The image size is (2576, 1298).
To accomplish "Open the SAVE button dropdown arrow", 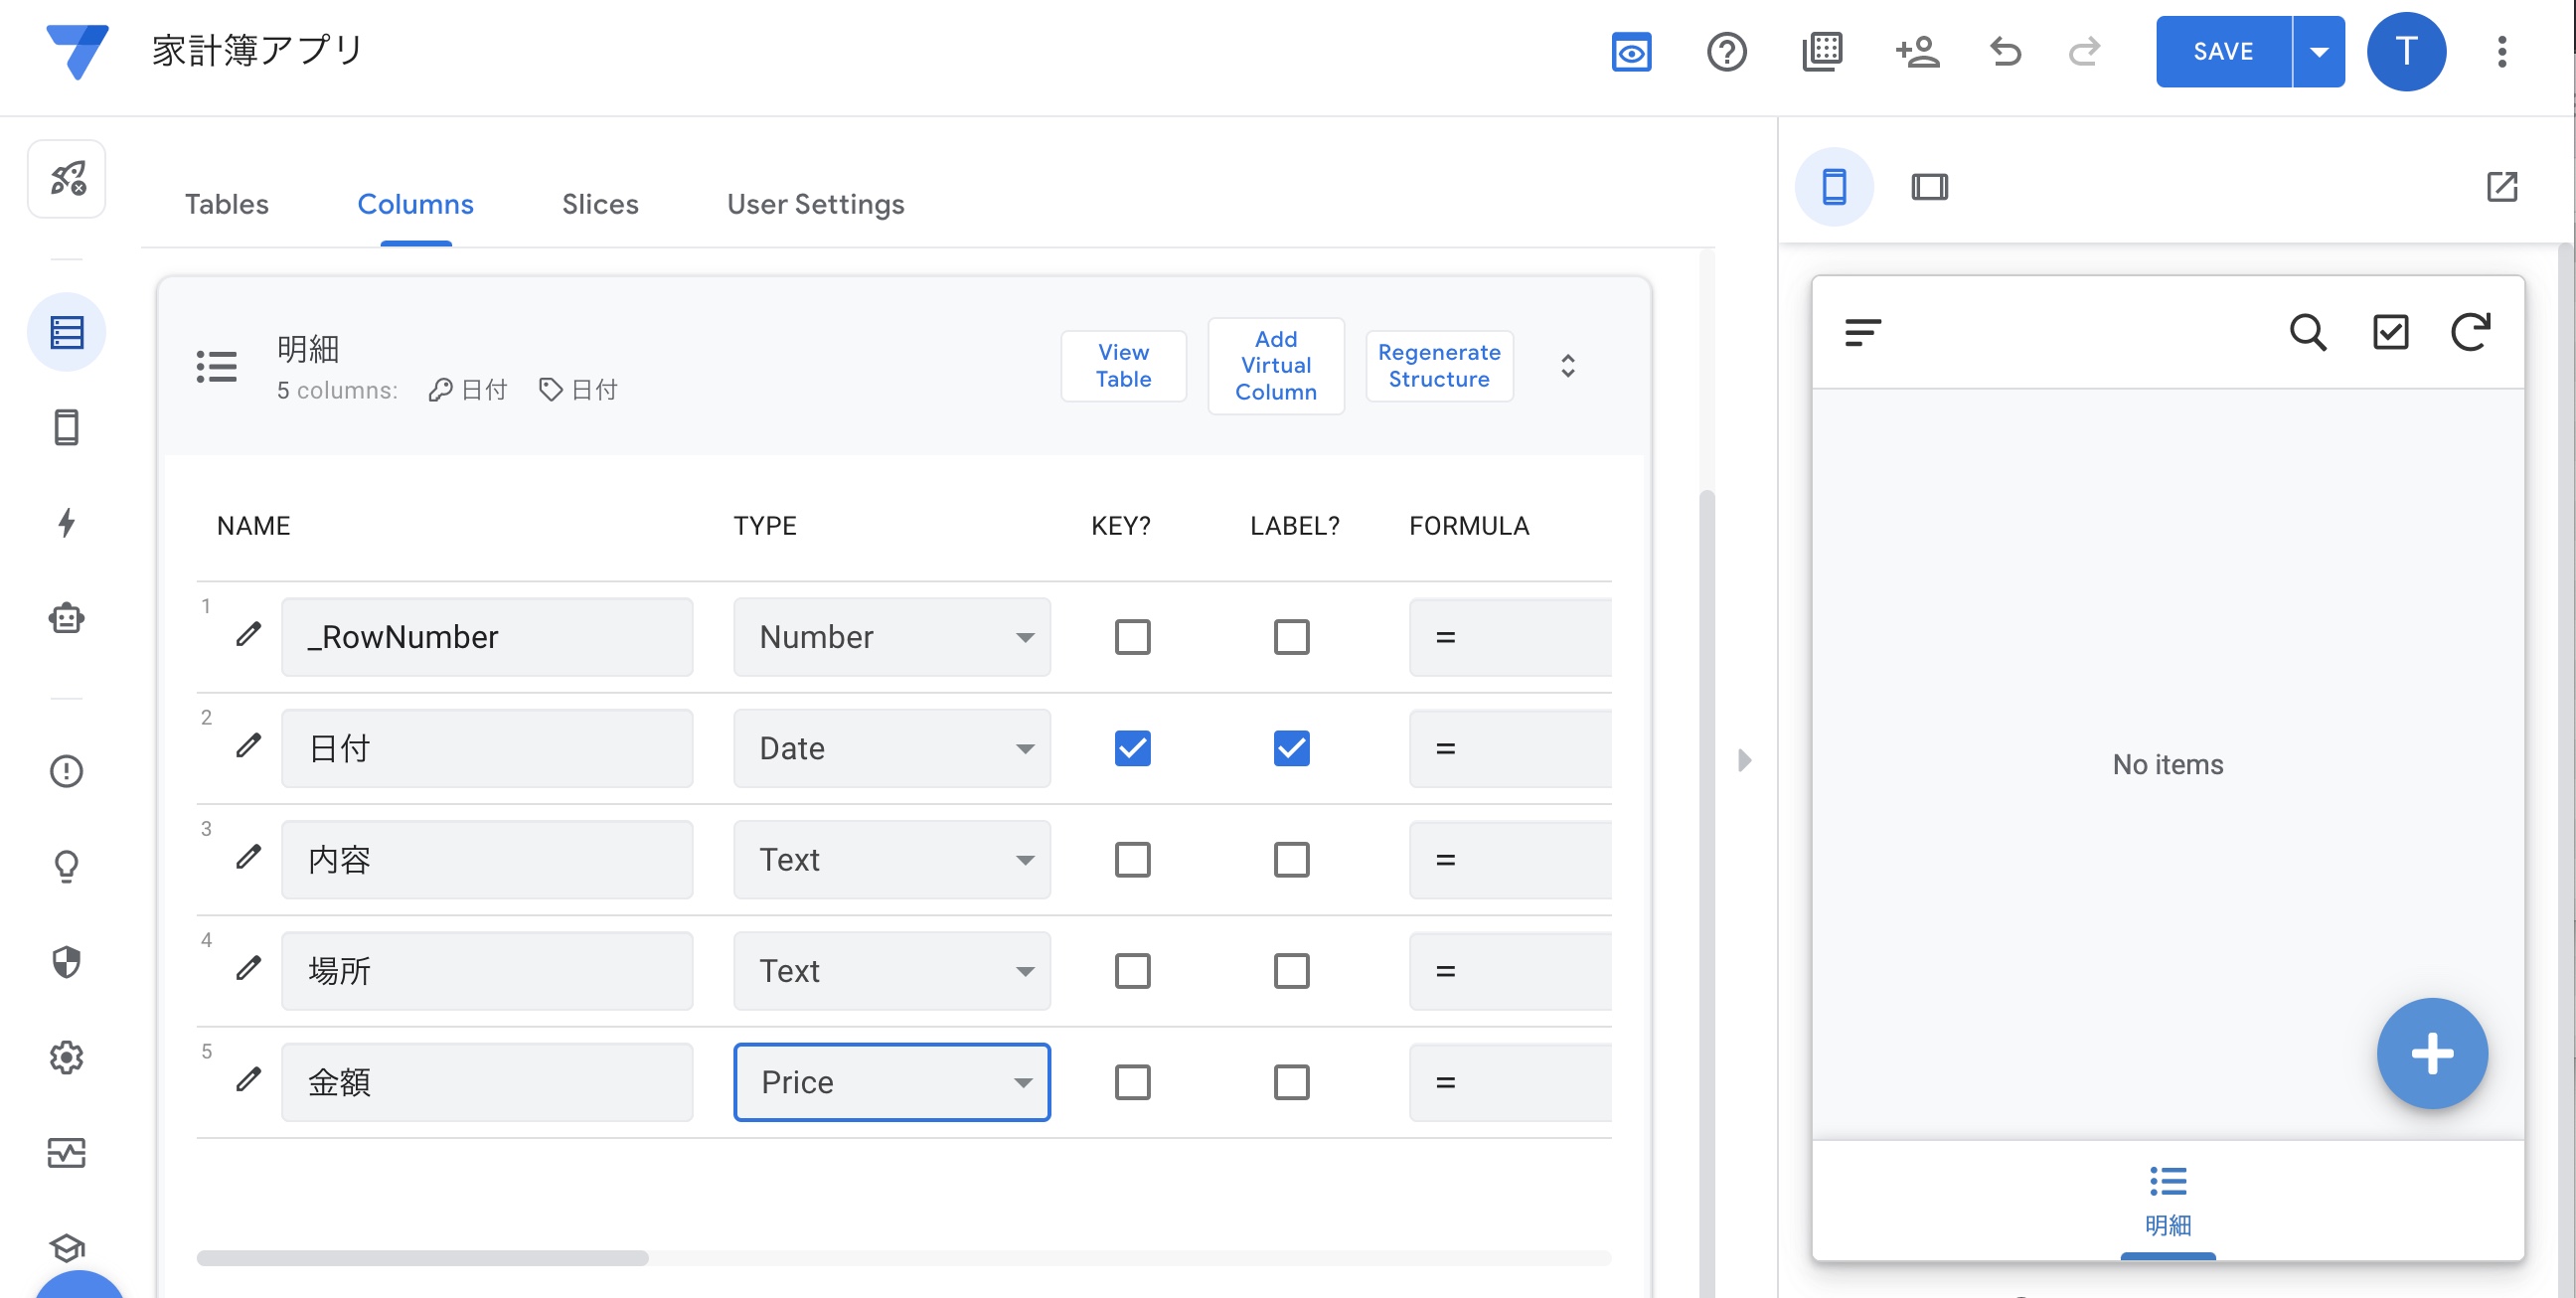I will tap(2318, 52).
